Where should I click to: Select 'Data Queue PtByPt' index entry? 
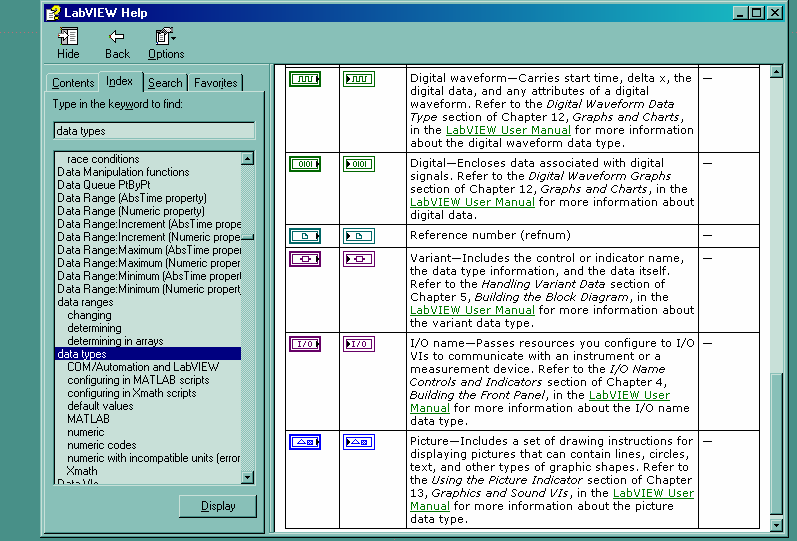tap(104, 185)
